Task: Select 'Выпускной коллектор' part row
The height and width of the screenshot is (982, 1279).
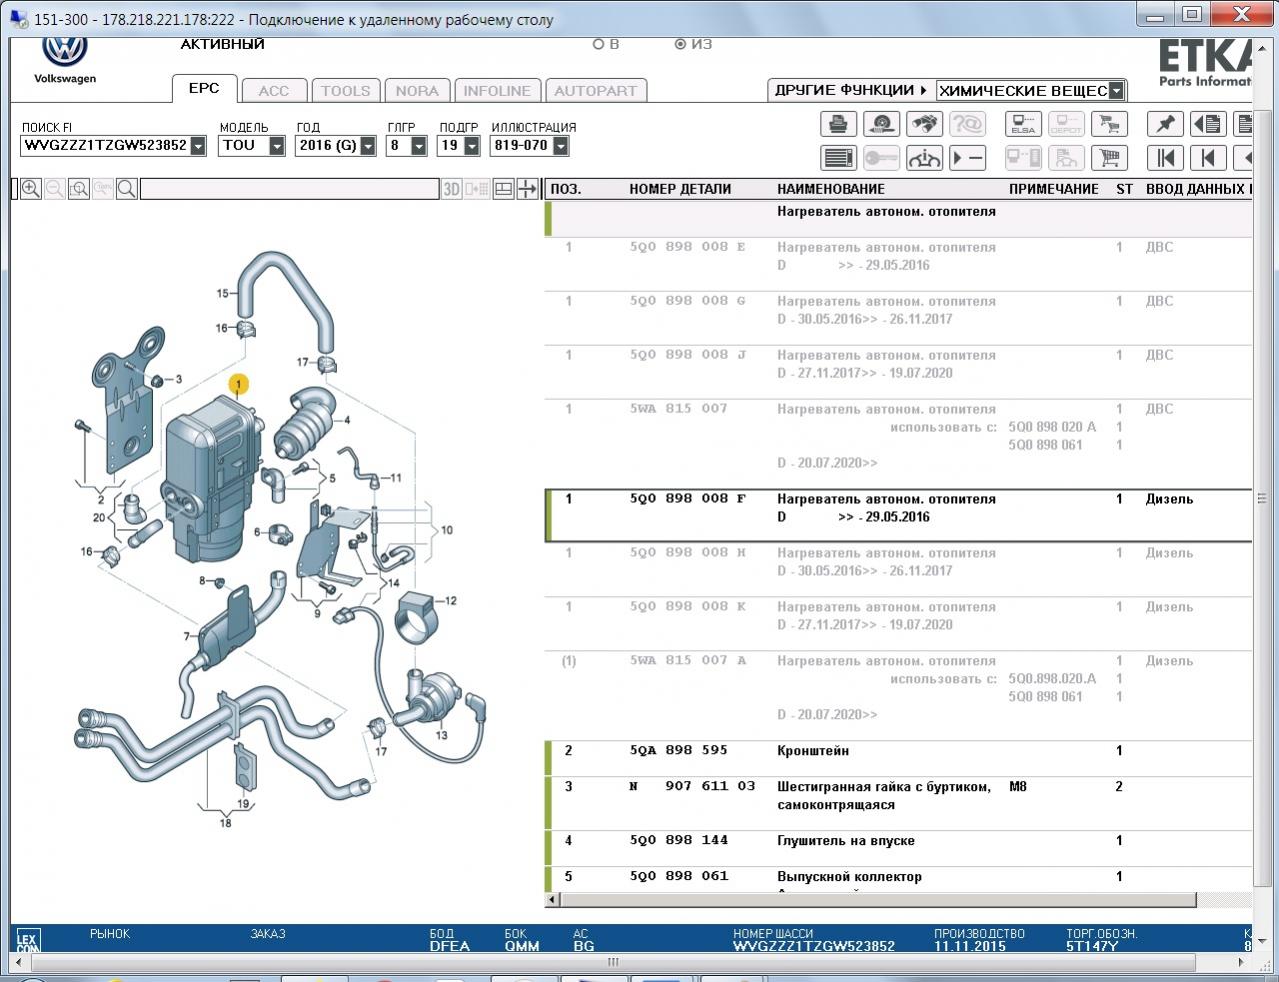Action: 899,877
